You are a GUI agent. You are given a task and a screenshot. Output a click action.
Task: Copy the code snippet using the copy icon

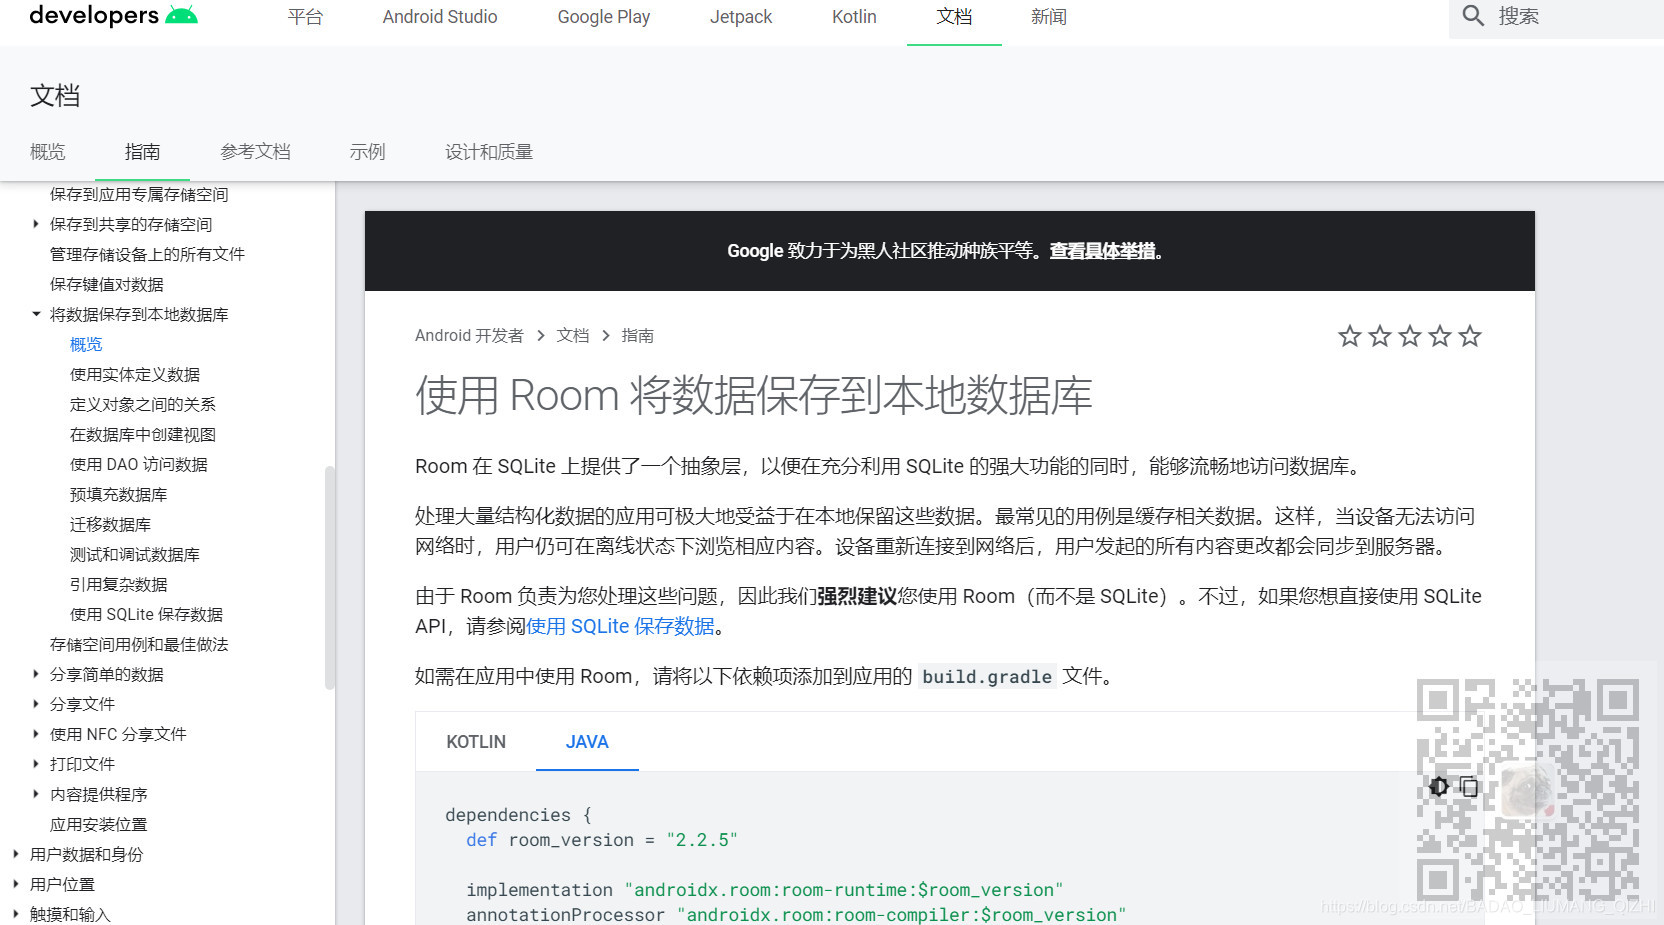point(1468,787)
